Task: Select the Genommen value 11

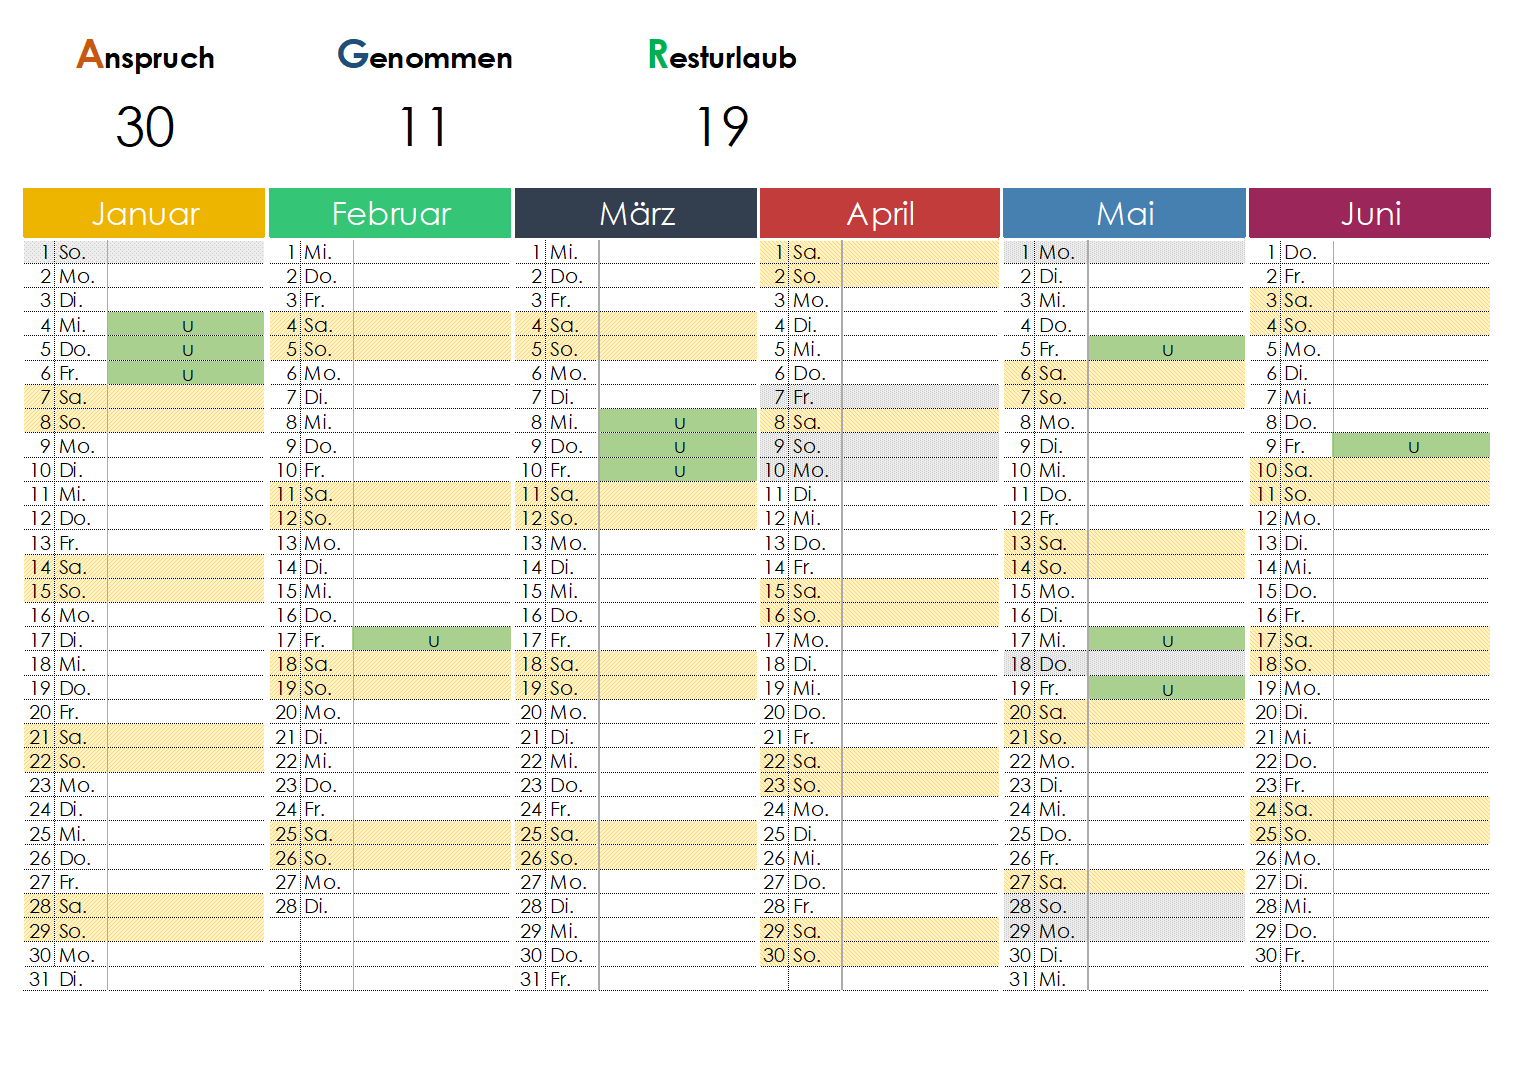Action: click(422, 128)
